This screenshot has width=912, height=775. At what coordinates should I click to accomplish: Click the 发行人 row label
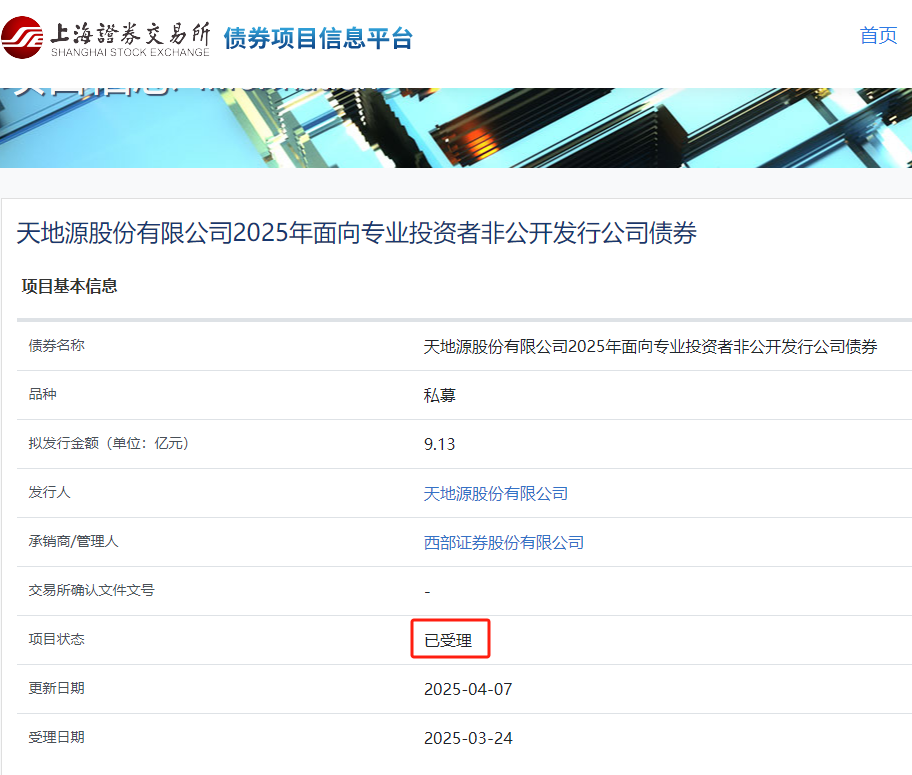pyautogui.click(x=49, y=492)
